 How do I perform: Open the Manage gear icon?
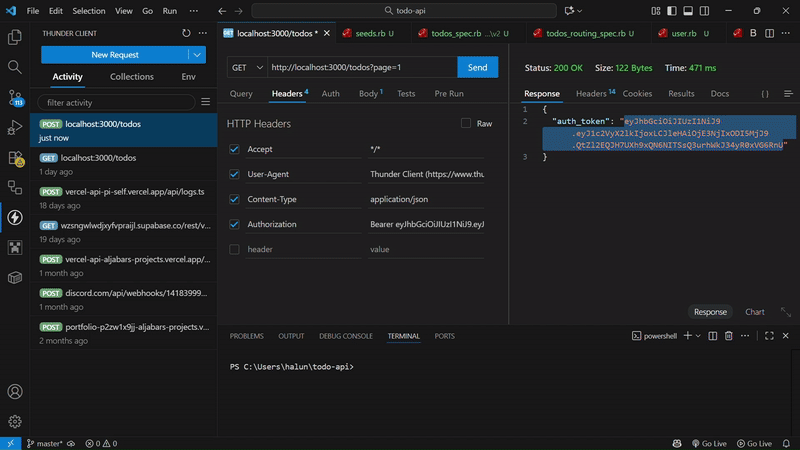pyautogui.click(x=15, y=421)
